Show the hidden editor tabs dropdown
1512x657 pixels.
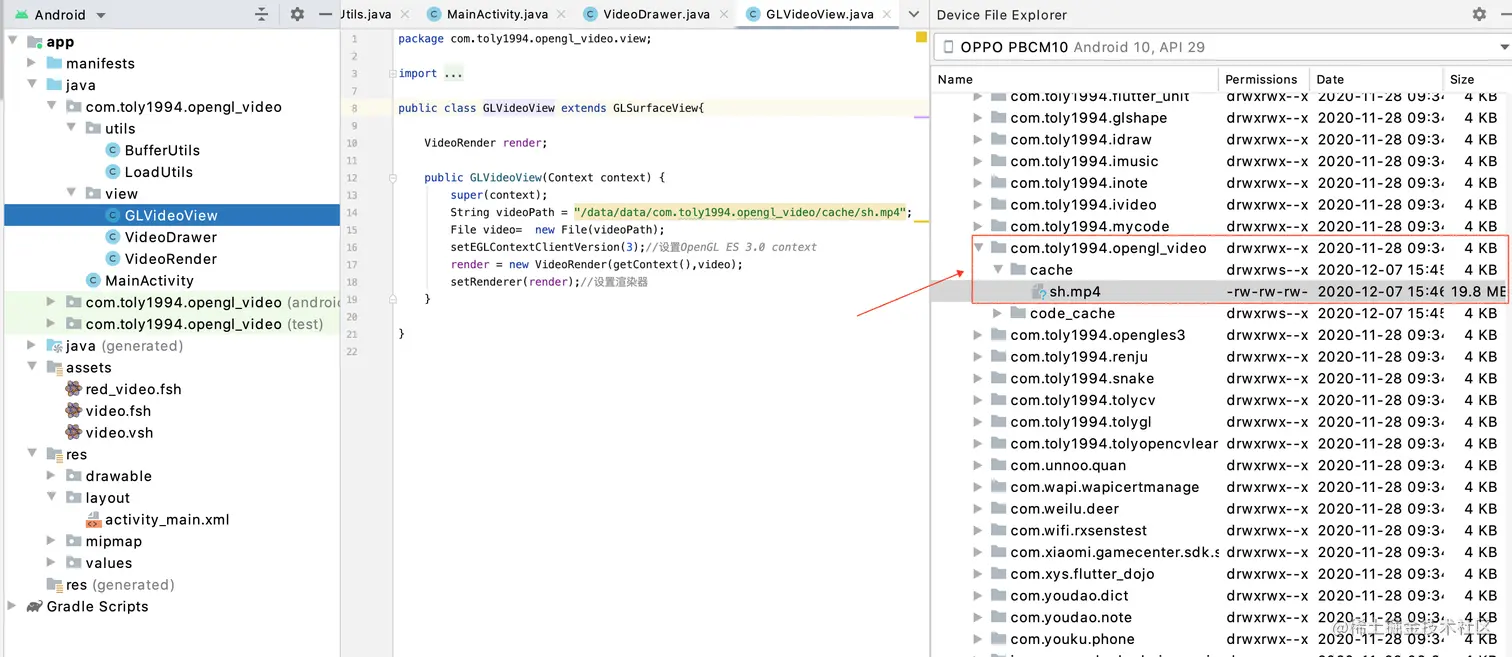913,14
